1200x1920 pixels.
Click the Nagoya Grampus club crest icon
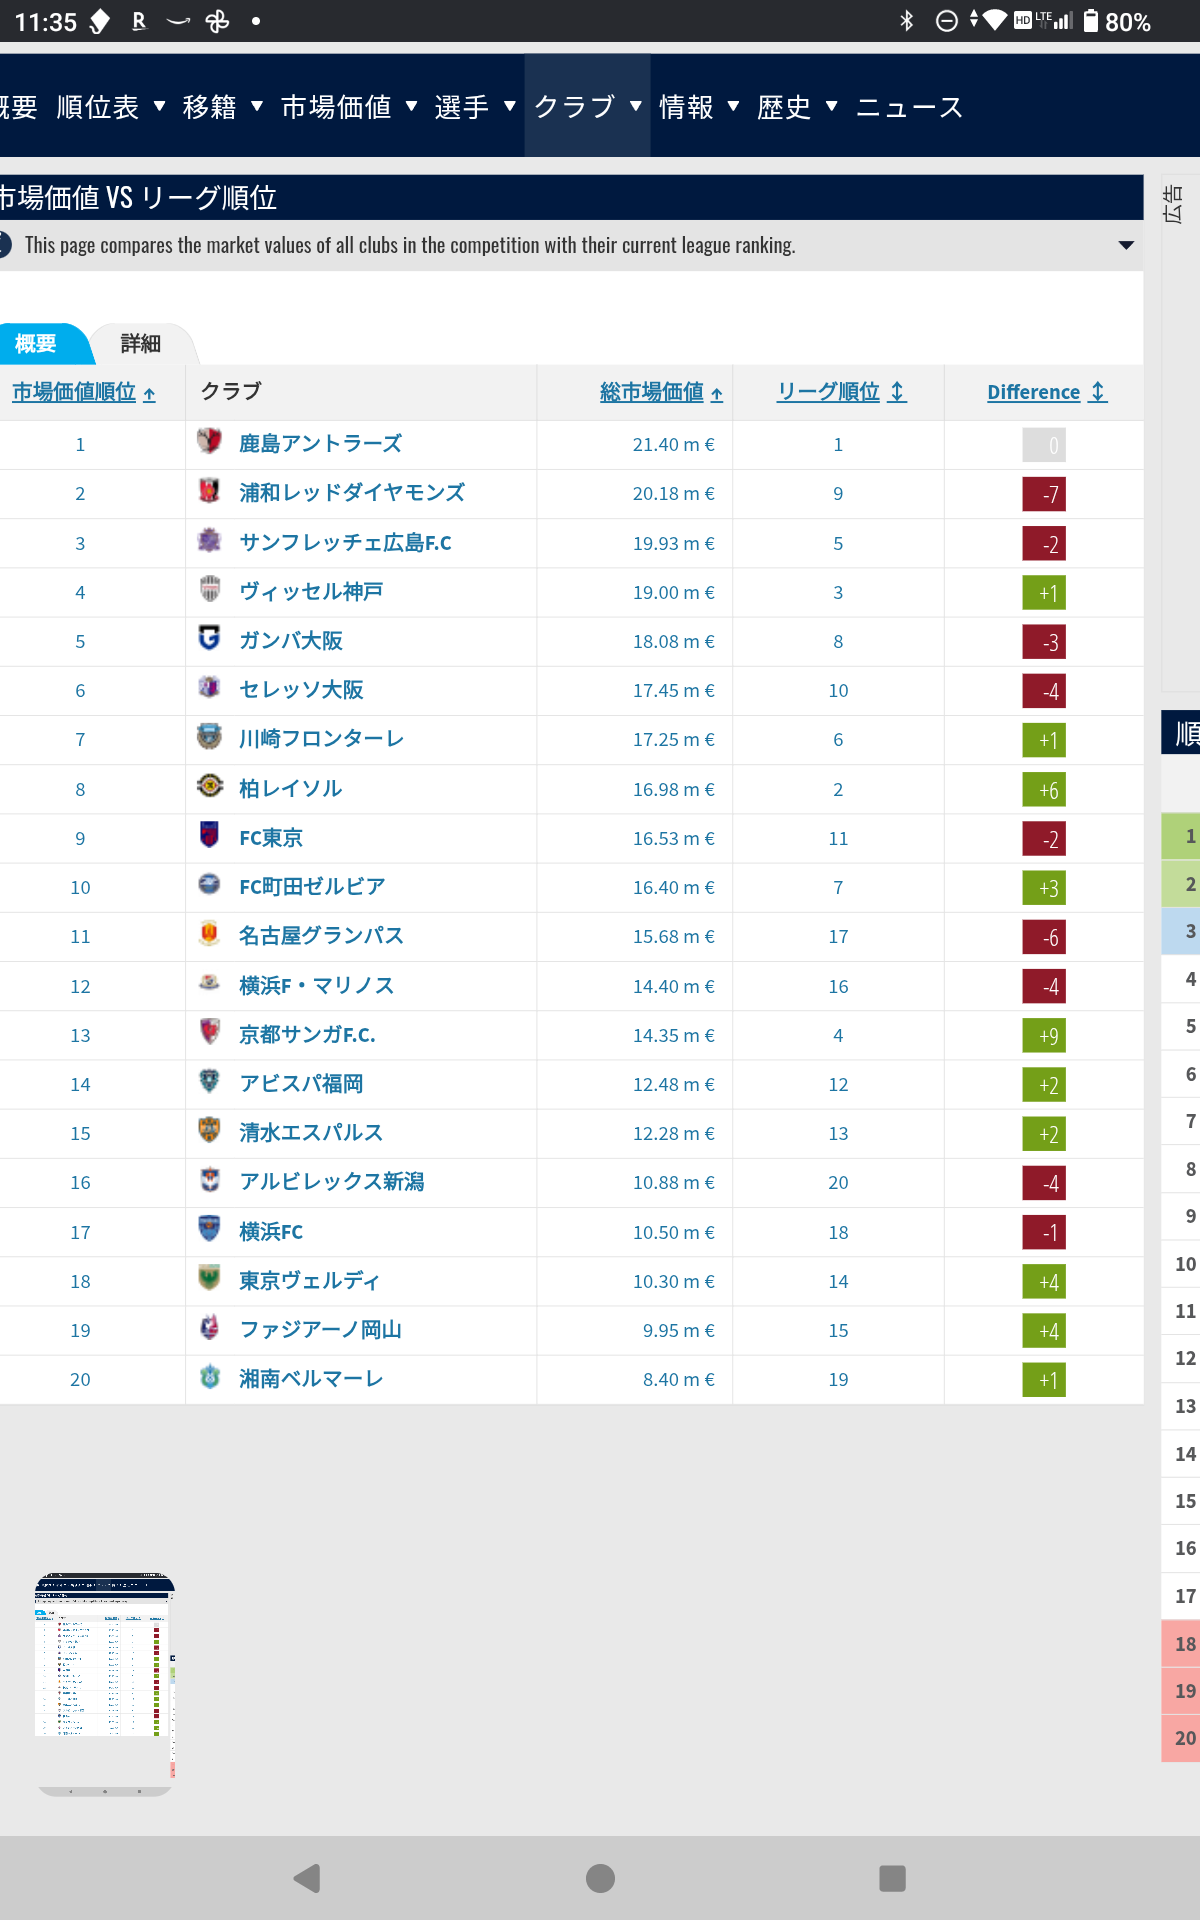point(209,934)
